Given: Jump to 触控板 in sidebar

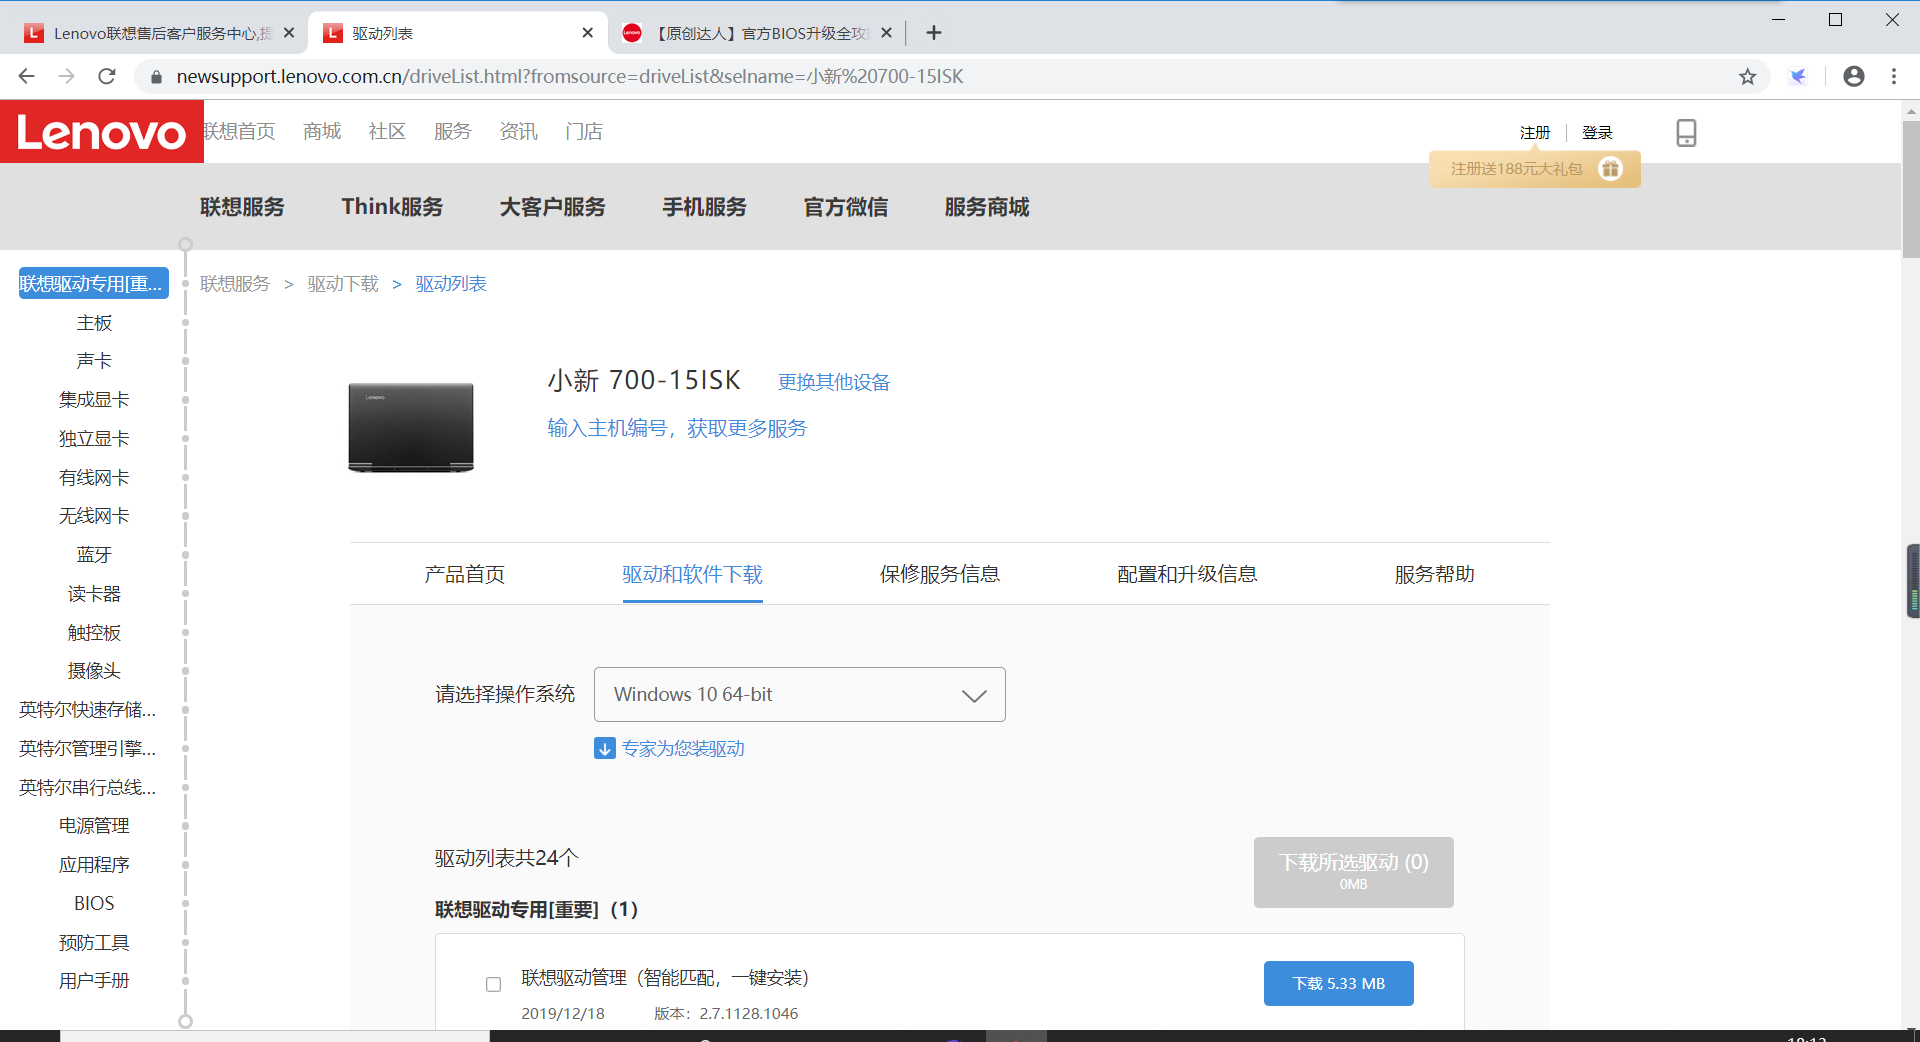Looking at the screenshot, I should (94, 633).
